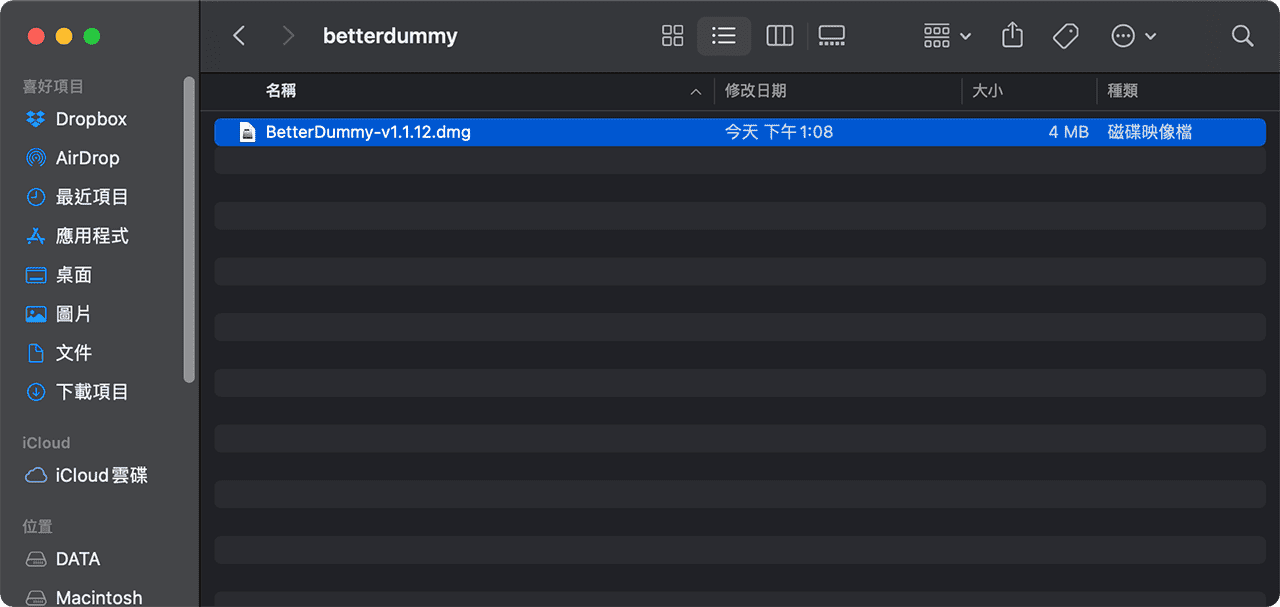
Task: Switch to icon grid view
Action: pos(672,35)
